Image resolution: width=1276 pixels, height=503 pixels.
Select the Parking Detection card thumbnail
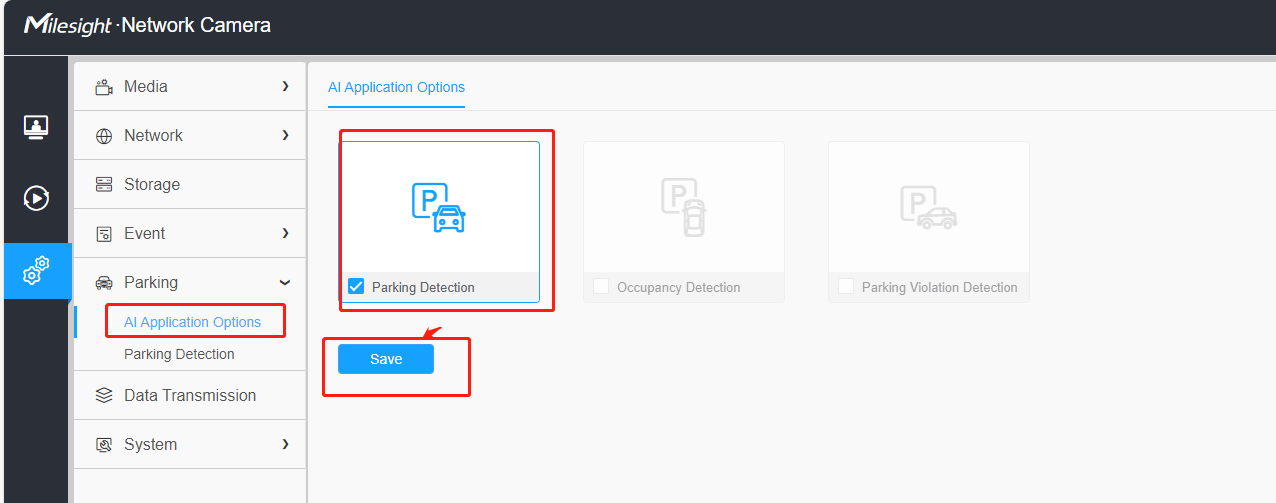tap(439, 207)
